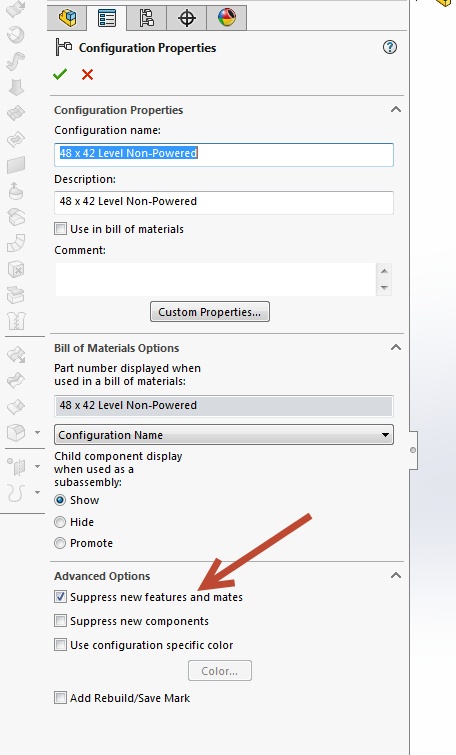Screen dimensions: 456x755
Task: Select the Delete Face tool
Action: tap(16, 269)
